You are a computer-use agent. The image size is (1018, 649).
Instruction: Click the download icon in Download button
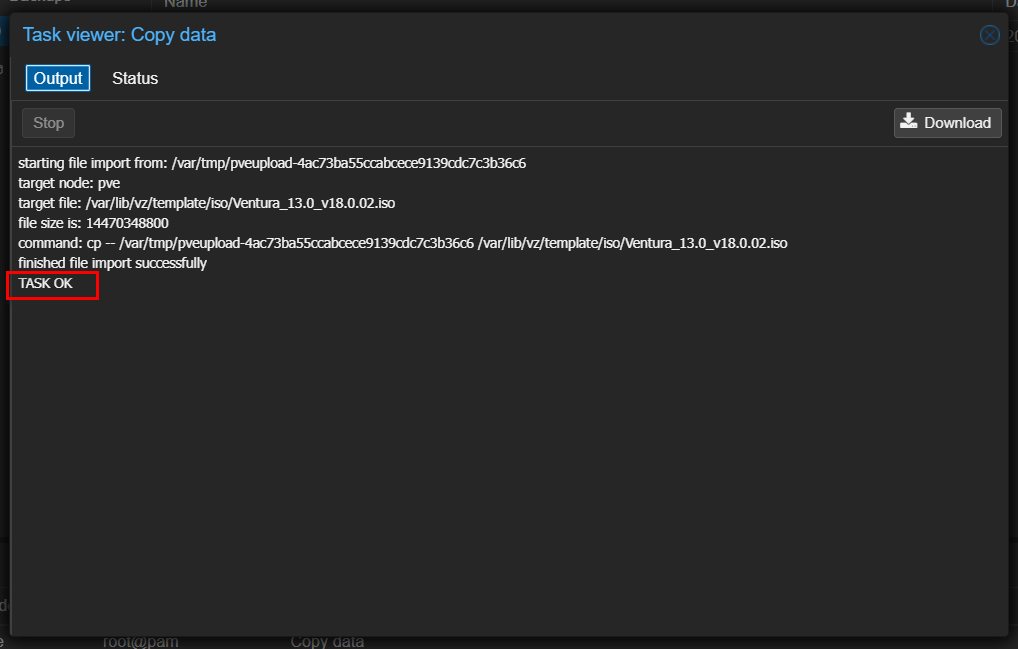click(x=909, y=122)
